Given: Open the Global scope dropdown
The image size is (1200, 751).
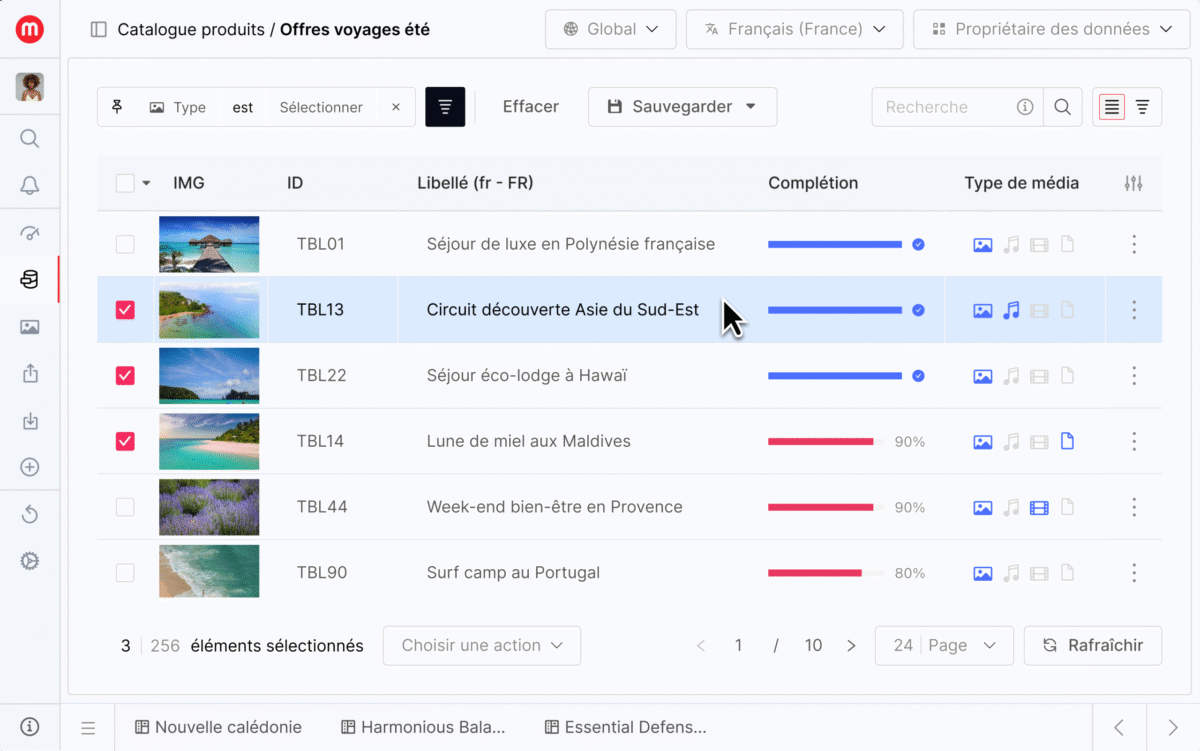Looking at the screenshot, I should [x=610, y=29].
